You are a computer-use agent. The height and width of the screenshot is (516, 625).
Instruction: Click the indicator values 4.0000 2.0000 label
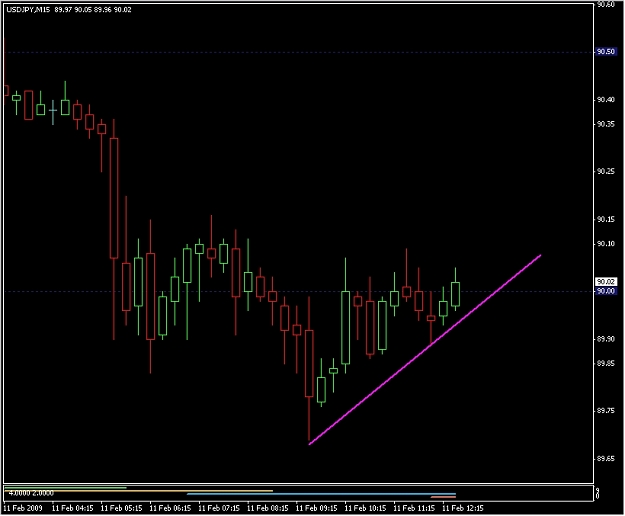click(x=31, y=493)
